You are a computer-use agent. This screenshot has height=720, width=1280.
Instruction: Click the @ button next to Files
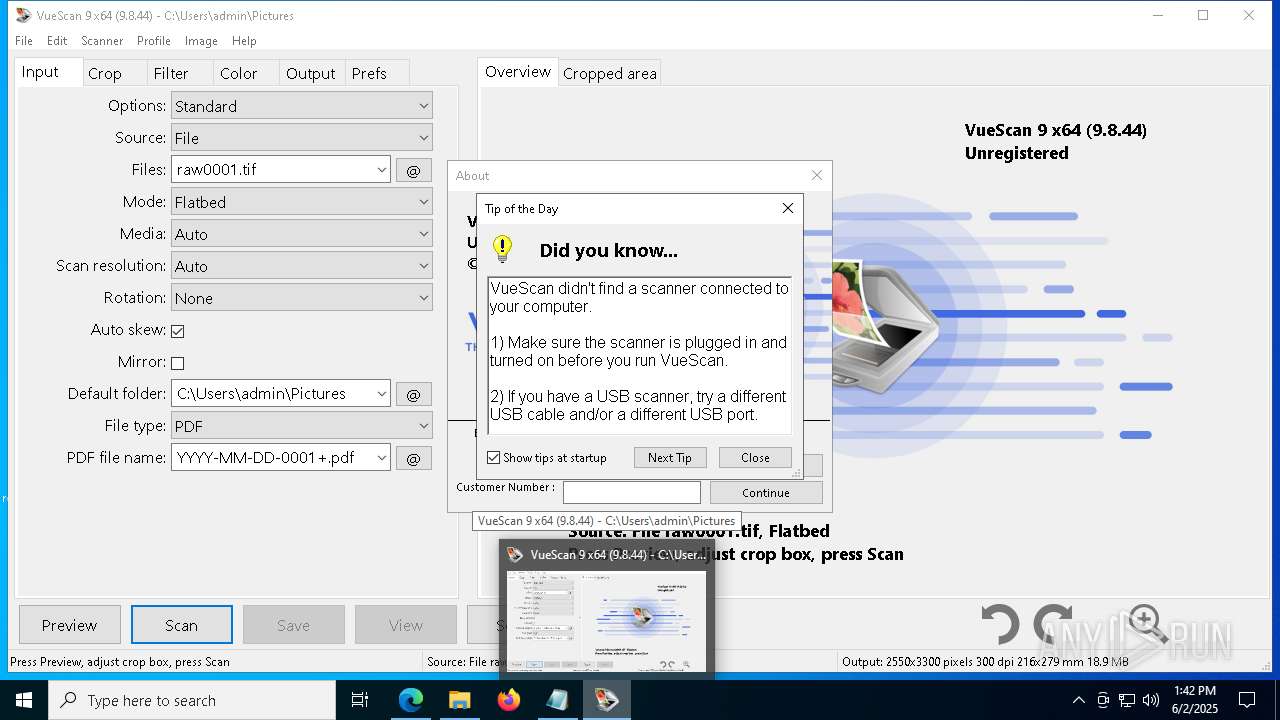(413, 170)
